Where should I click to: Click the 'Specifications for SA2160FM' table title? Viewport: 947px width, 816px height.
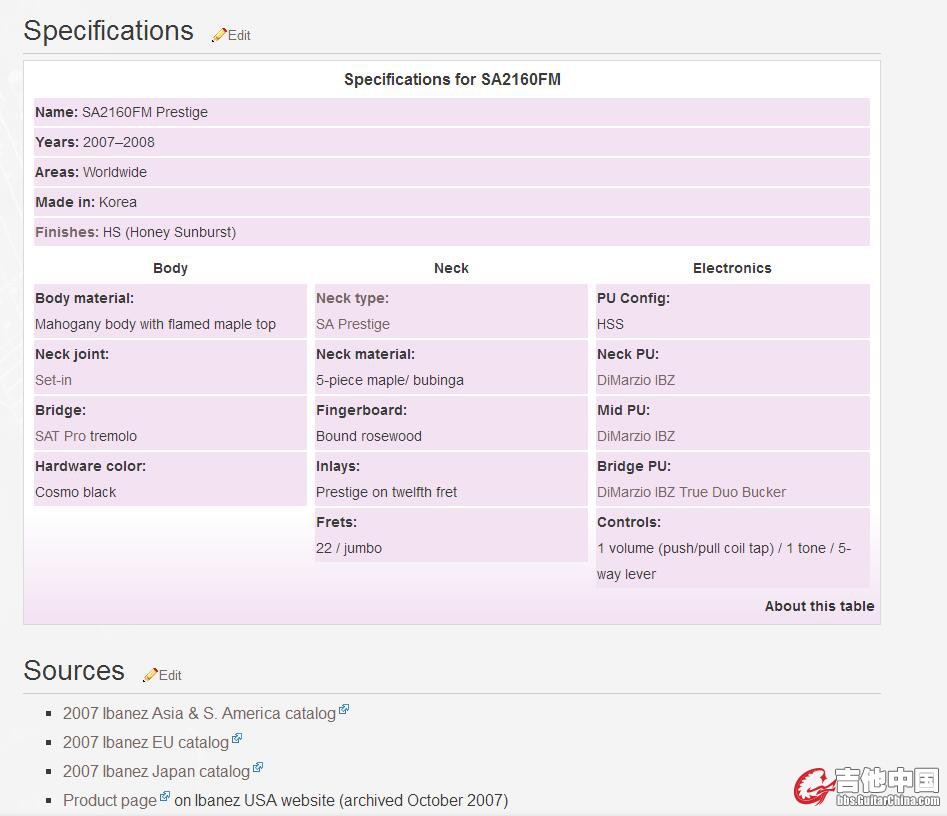tap(452, 79)
